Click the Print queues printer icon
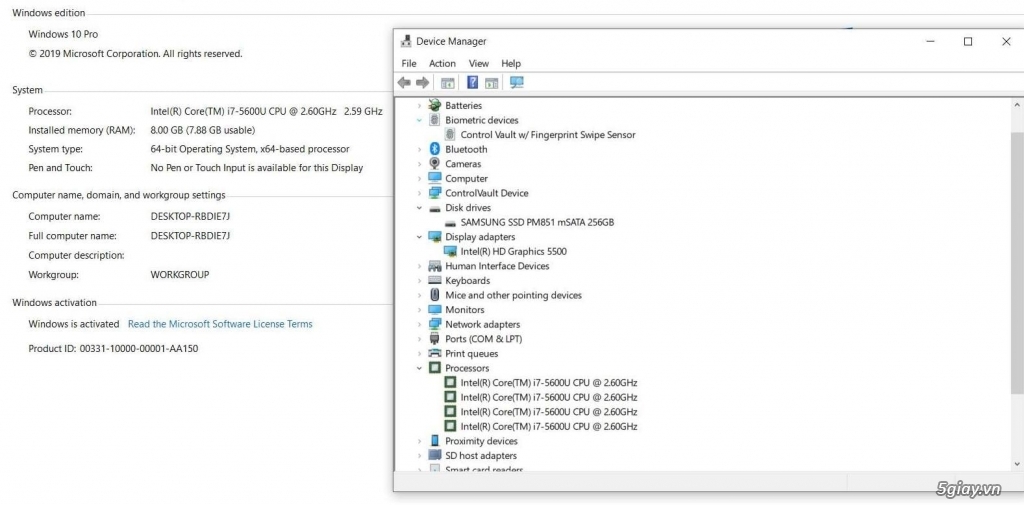The width and height of the screenshot is (1024, 505). coord(434,353)
